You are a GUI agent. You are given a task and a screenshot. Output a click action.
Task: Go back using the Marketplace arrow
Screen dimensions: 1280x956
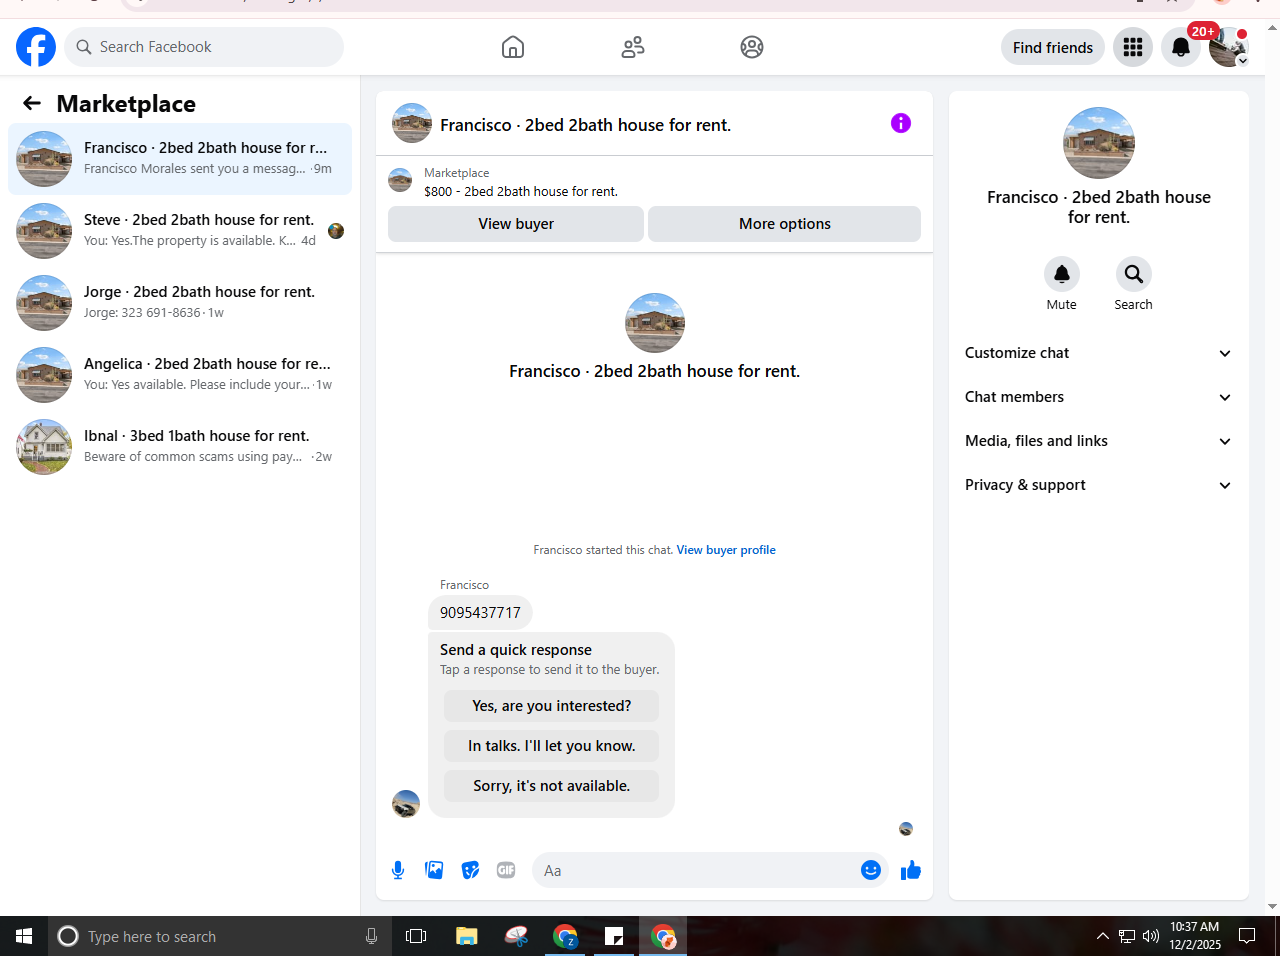32,103
